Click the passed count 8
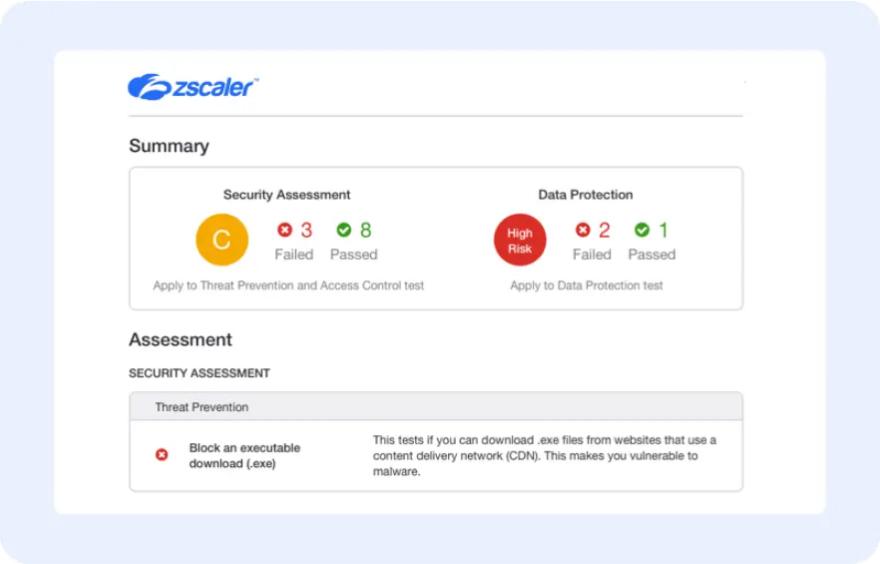880x564 pixels. point(365,230)
